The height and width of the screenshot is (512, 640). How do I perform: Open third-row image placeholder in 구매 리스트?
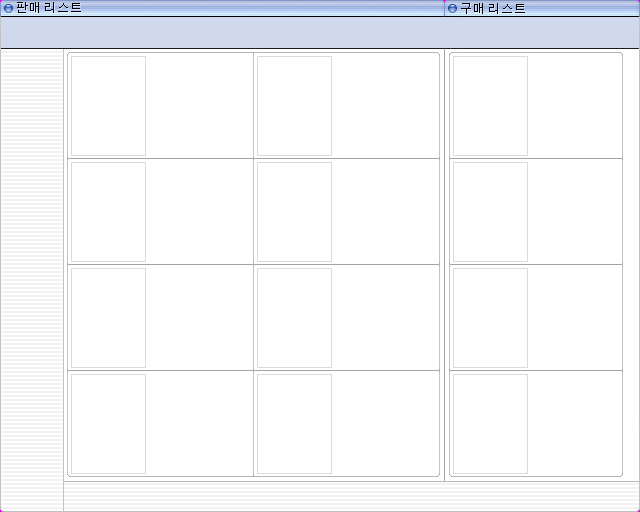tap(490, 318)
